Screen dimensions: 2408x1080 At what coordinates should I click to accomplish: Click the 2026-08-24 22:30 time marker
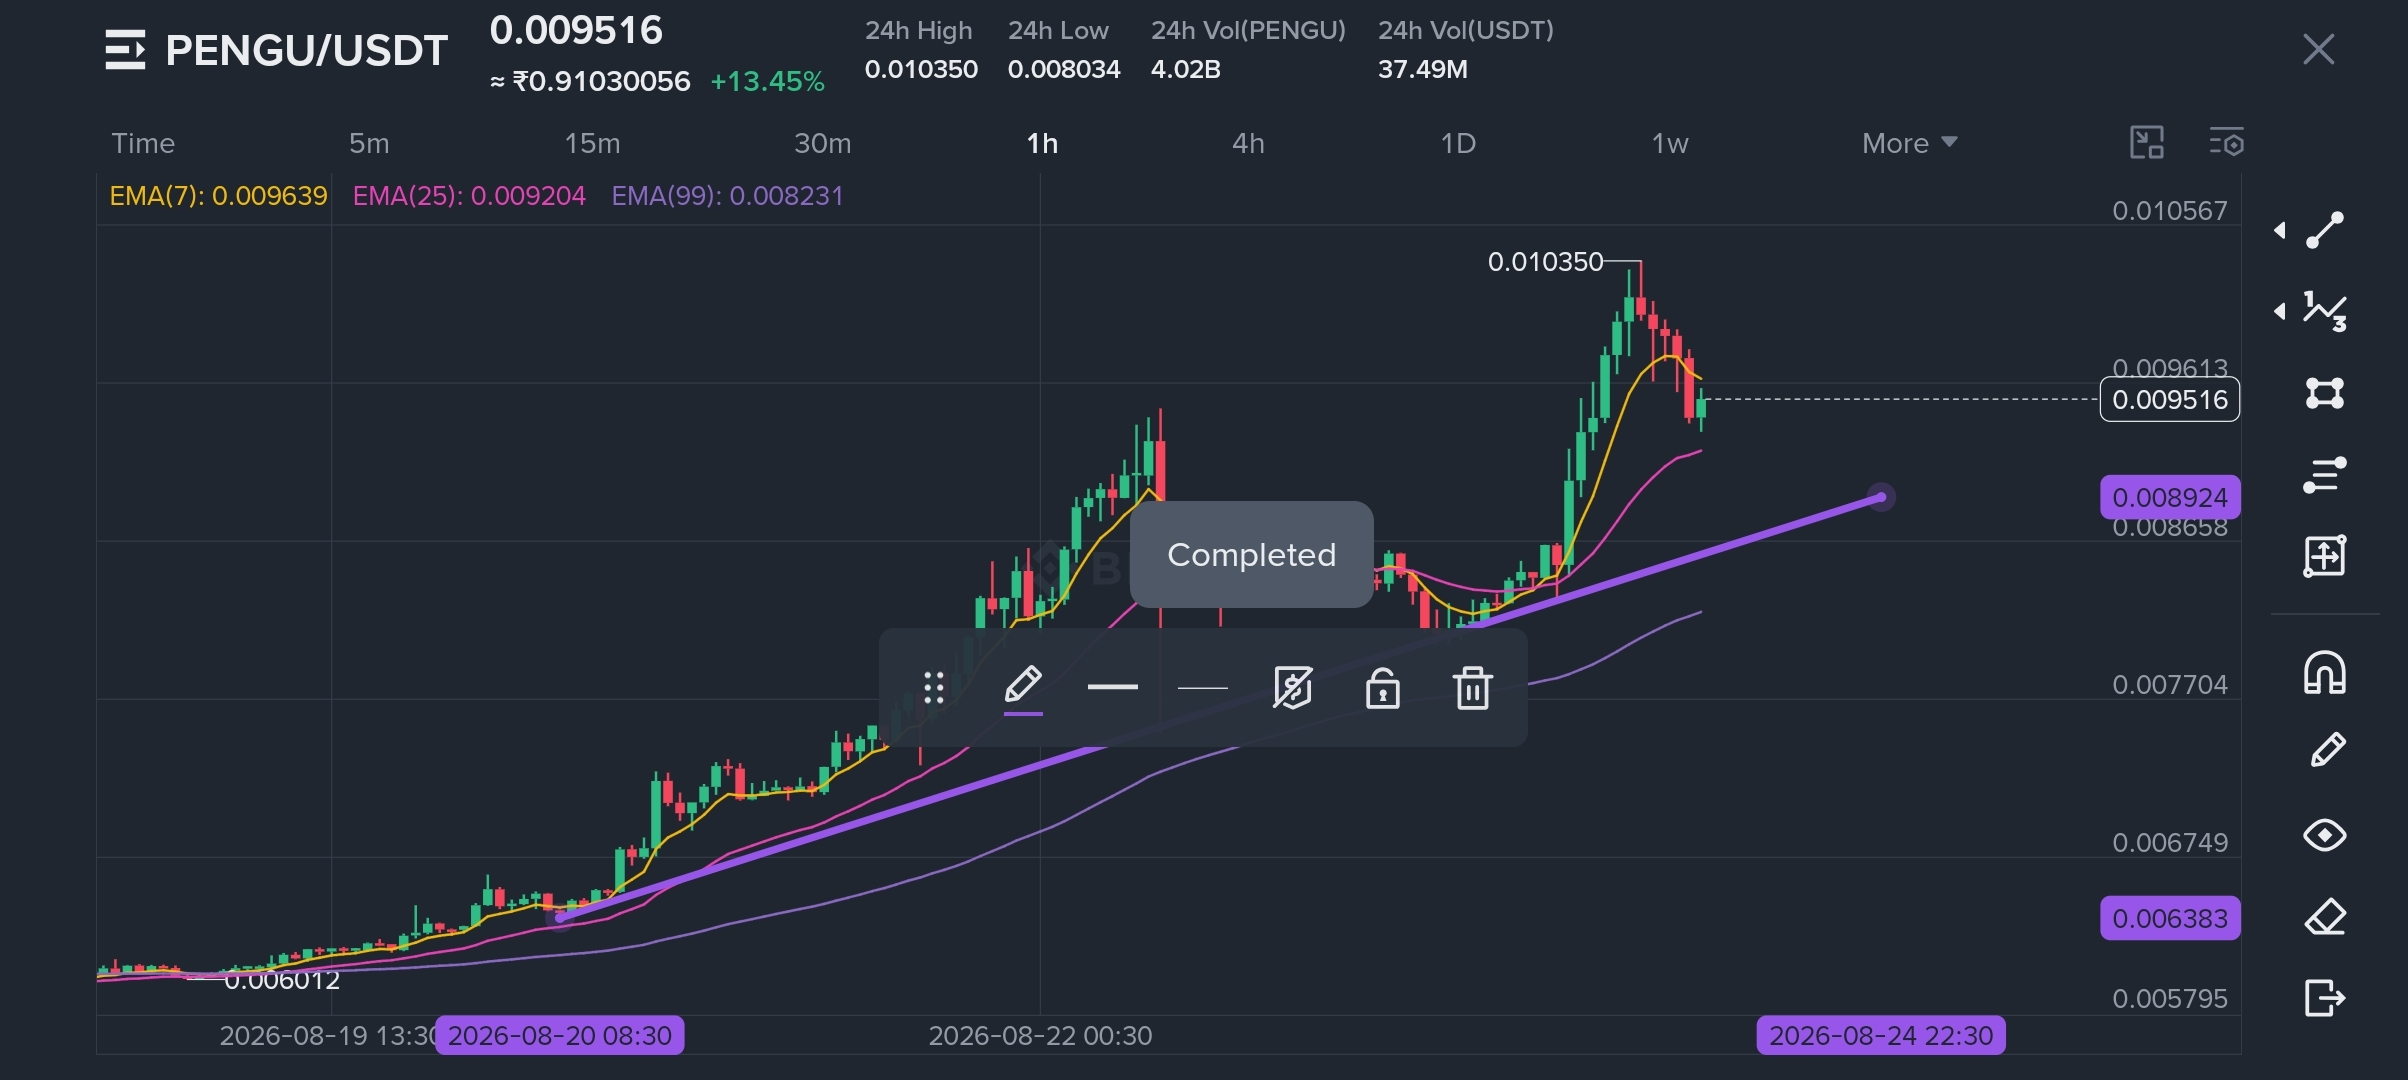pos(1881,1035)
